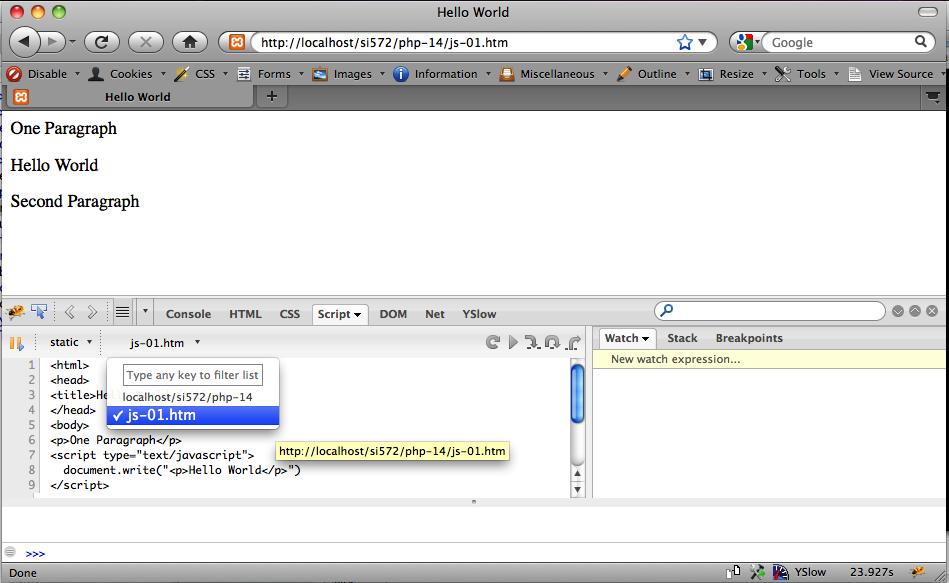The height and width of the screenshot is (583, 949).
Task: Select the Hello World browser tab
Action: (130, 97)
